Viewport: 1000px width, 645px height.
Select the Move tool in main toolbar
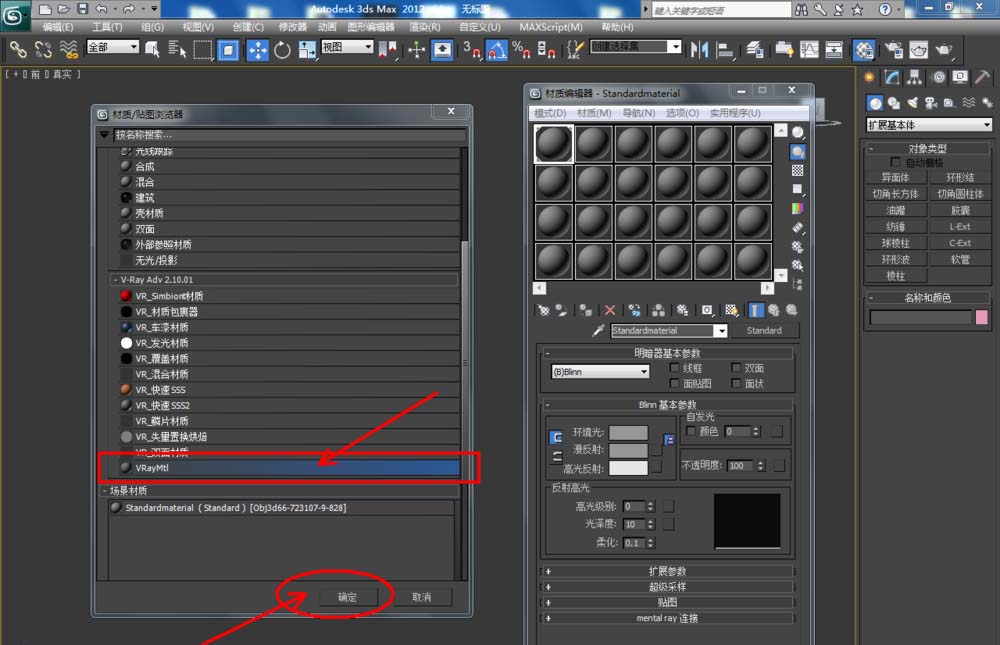[257, 50]
